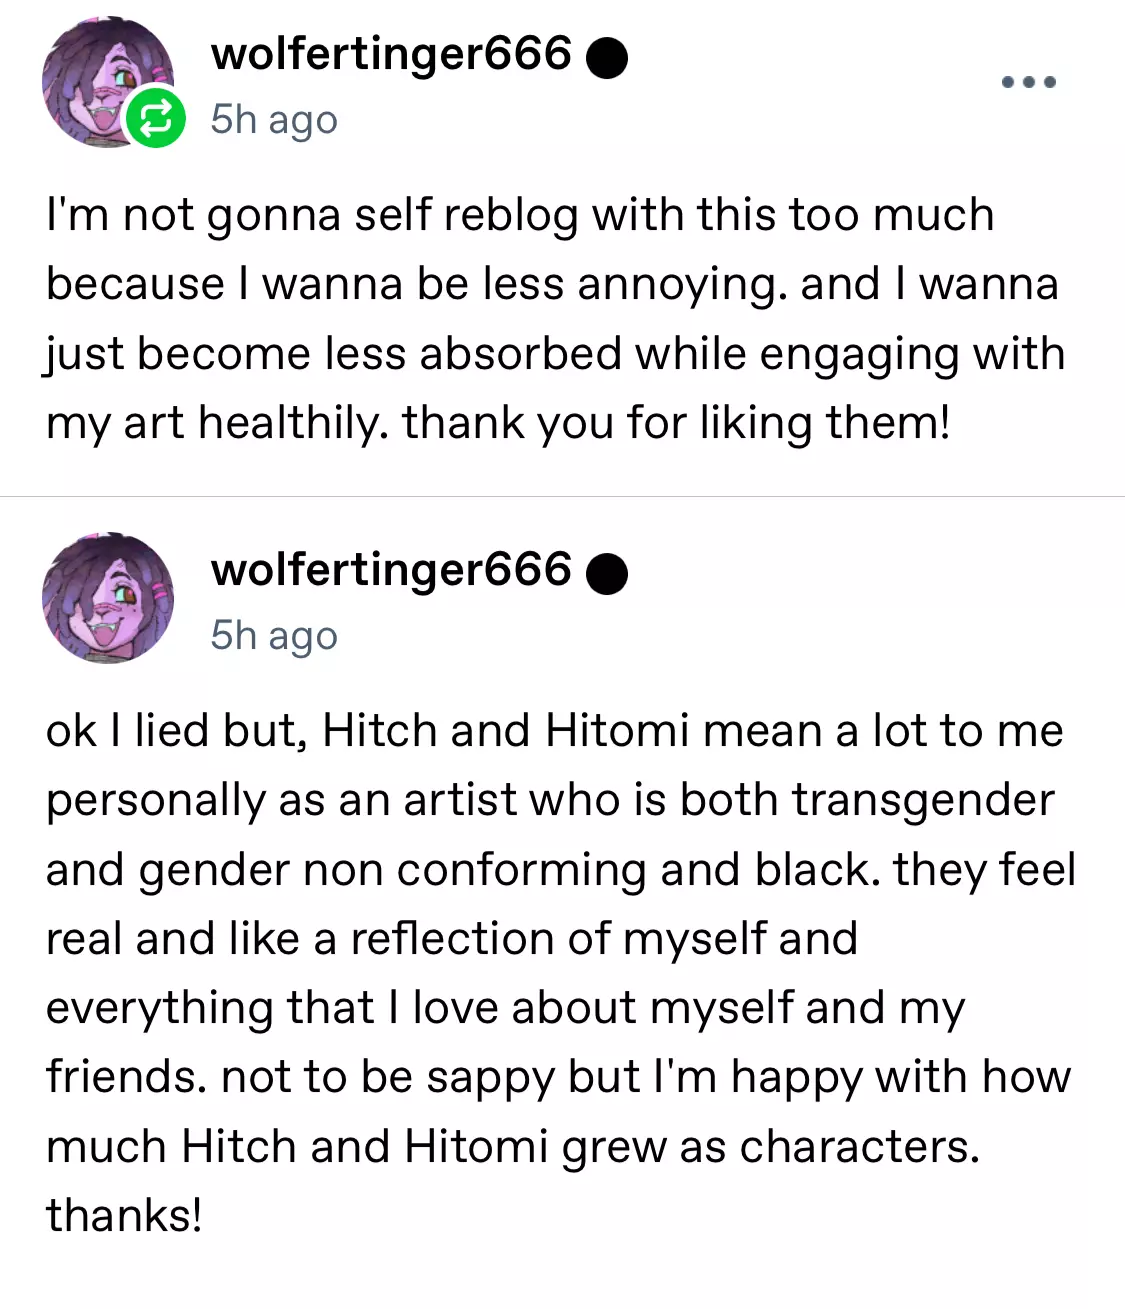Viewport: 1125px width, 1309px height.
Task: Click the line "because I wanna be less annoying"
Action: tap(552, 284)
